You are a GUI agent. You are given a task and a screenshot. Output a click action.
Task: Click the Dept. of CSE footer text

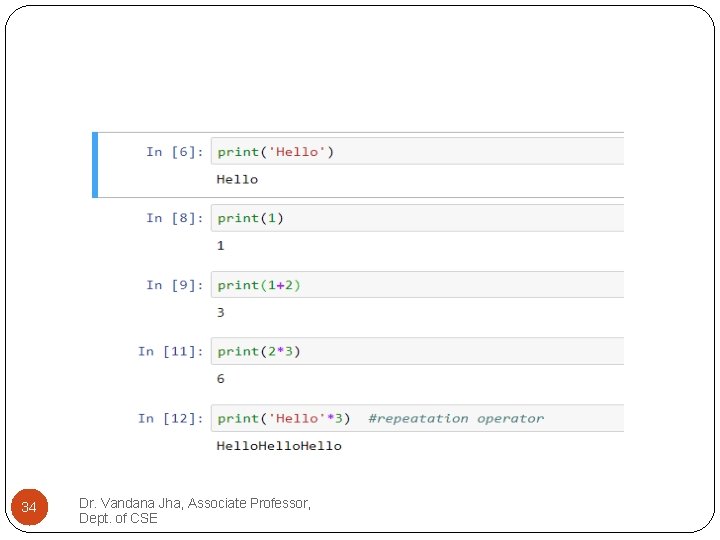tap(118, 518)
